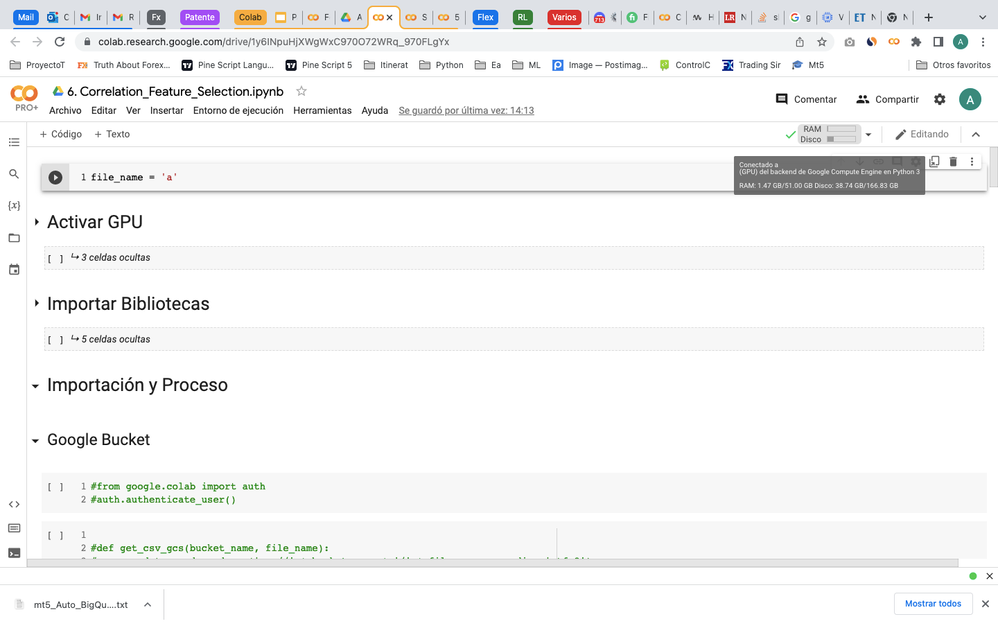Open the cell's three-dot more actions menu
998x624 pixels.
point(972,162)
